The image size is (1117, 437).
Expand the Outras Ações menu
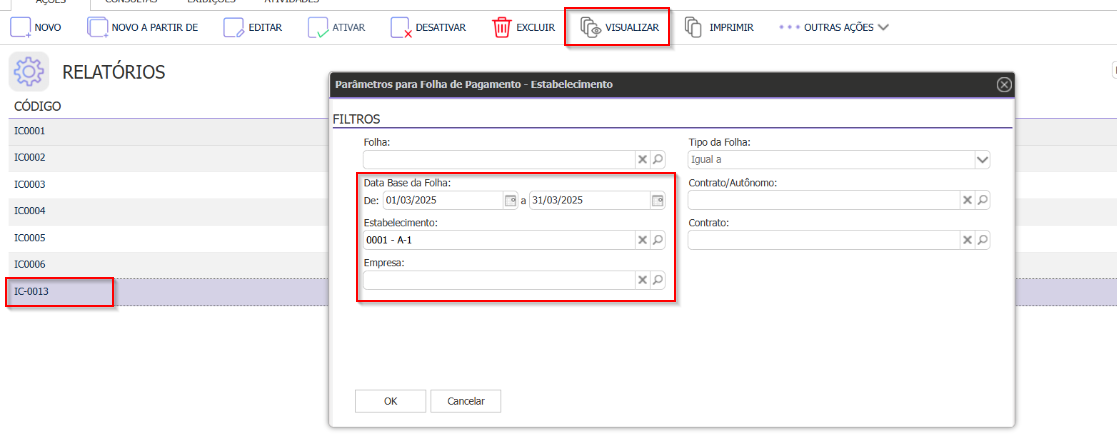tap(834, 27)
